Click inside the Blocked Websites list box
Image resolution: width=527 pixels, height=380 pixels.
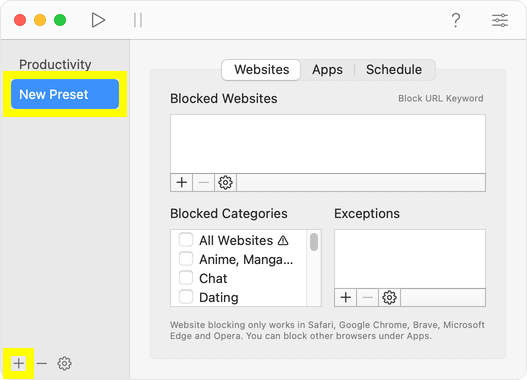pos(328,144)
